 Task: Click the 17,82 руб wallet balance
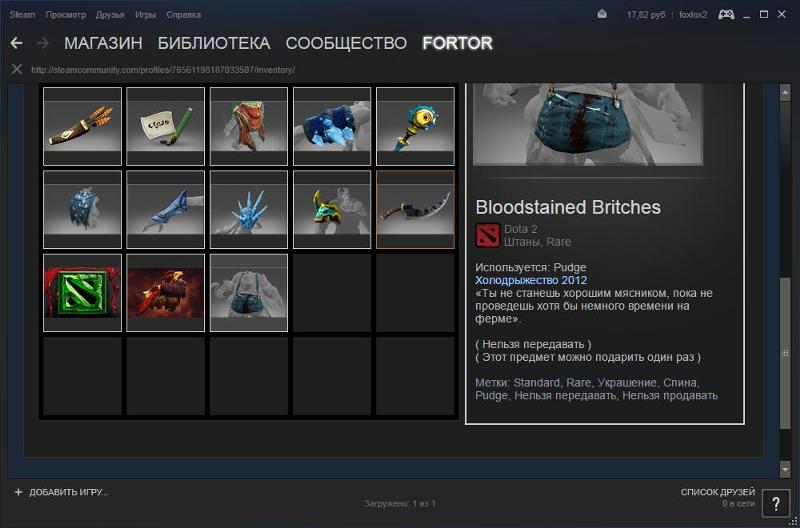pos(646,15)
